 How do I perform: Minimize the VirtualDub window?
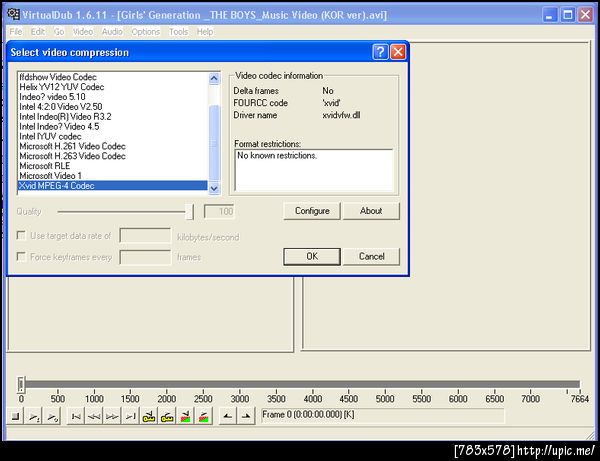click(549, 15)
